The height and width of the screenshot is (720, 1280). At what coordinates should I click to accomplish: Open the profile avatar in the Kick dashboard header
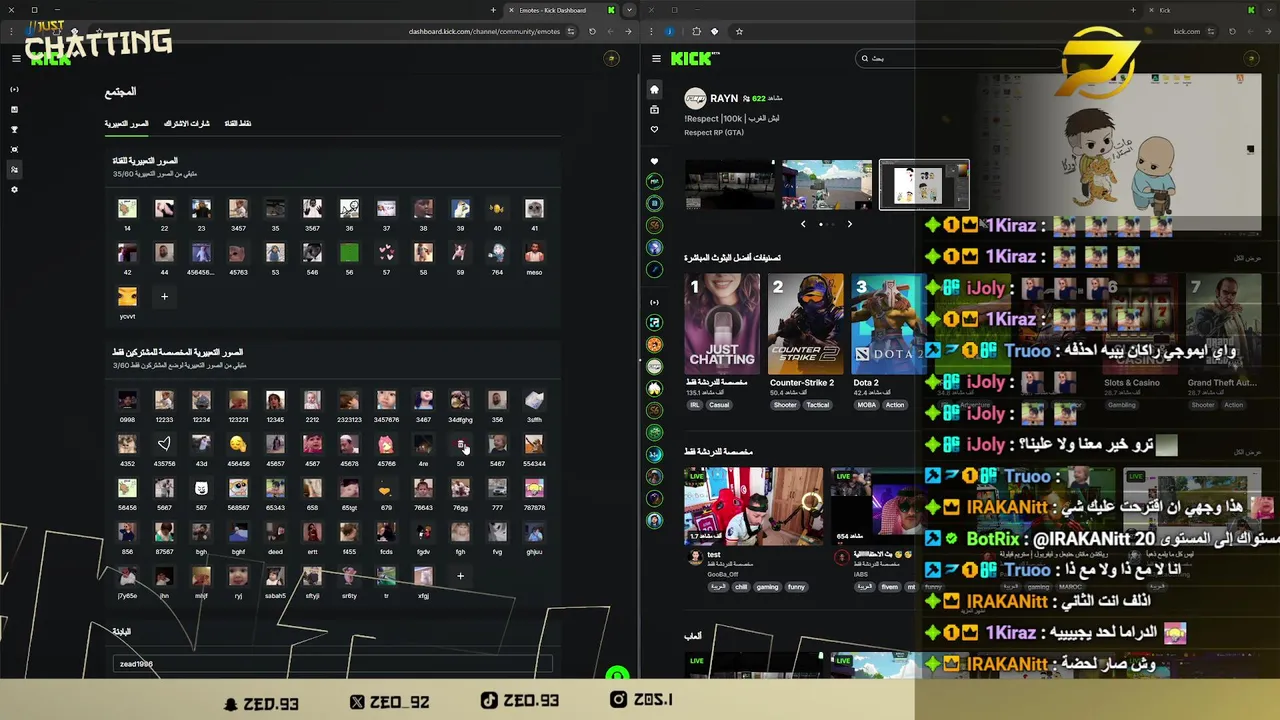point(611,58)
